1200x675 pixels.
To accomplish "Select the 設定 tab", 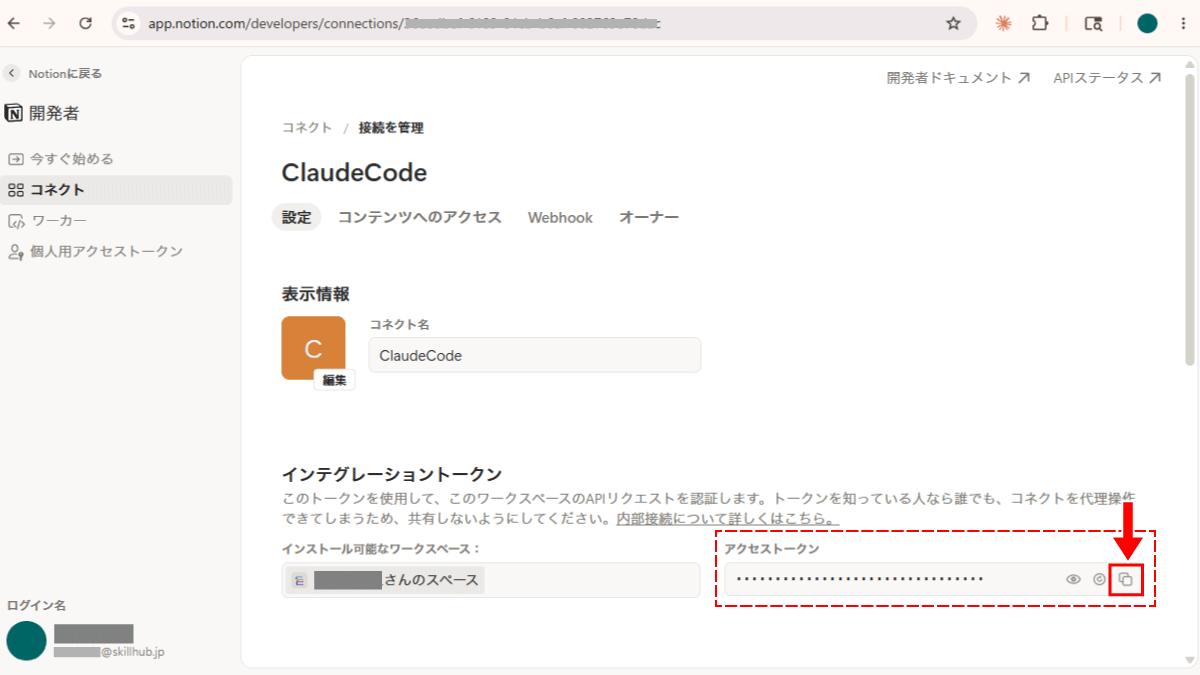I will tap(296, 217).
